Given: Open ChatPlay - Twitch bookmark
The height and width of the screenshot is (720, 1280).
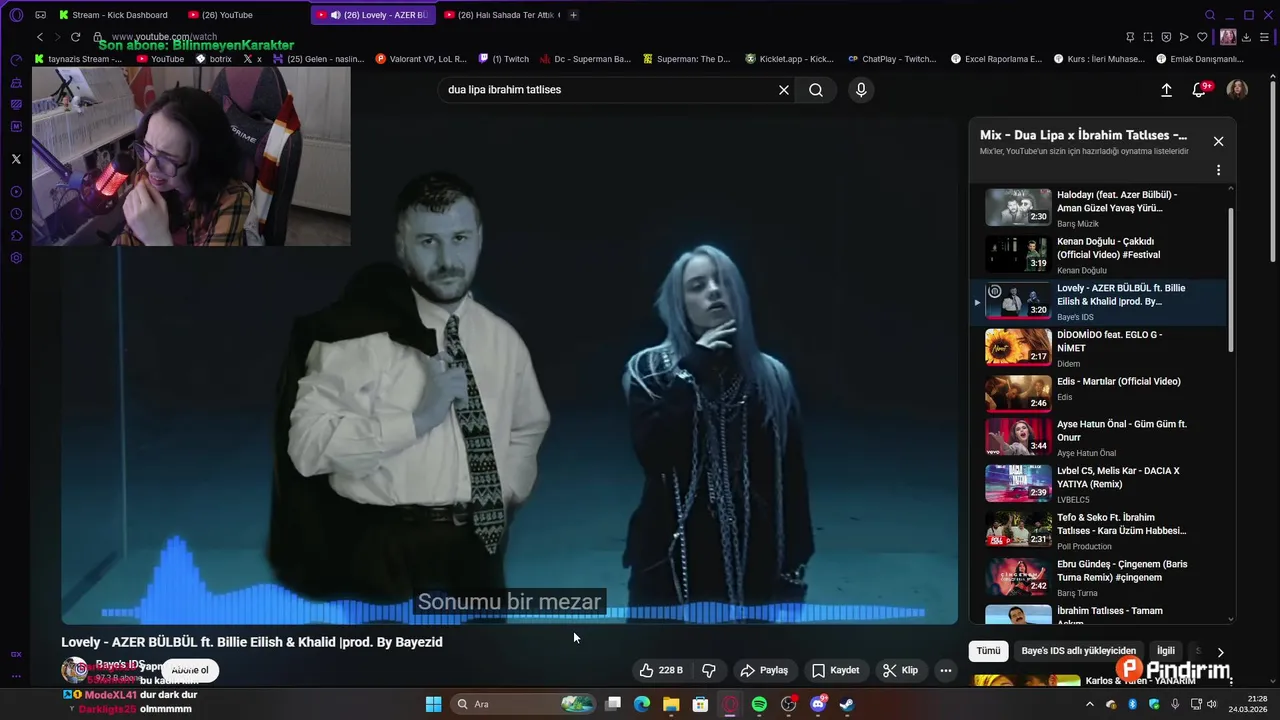Looking at the screenshot, I should (x=892, y=59).
